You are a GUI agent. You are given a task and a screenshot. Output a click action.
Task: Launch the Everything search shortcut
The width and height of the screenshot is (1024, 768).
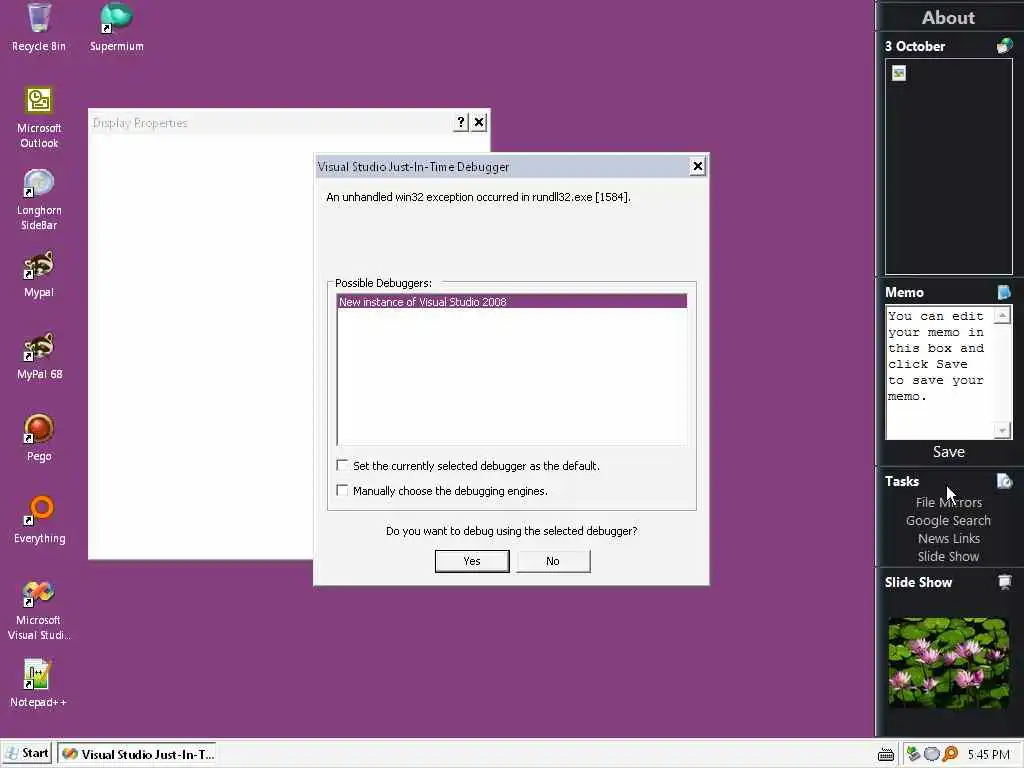point(39,520)
